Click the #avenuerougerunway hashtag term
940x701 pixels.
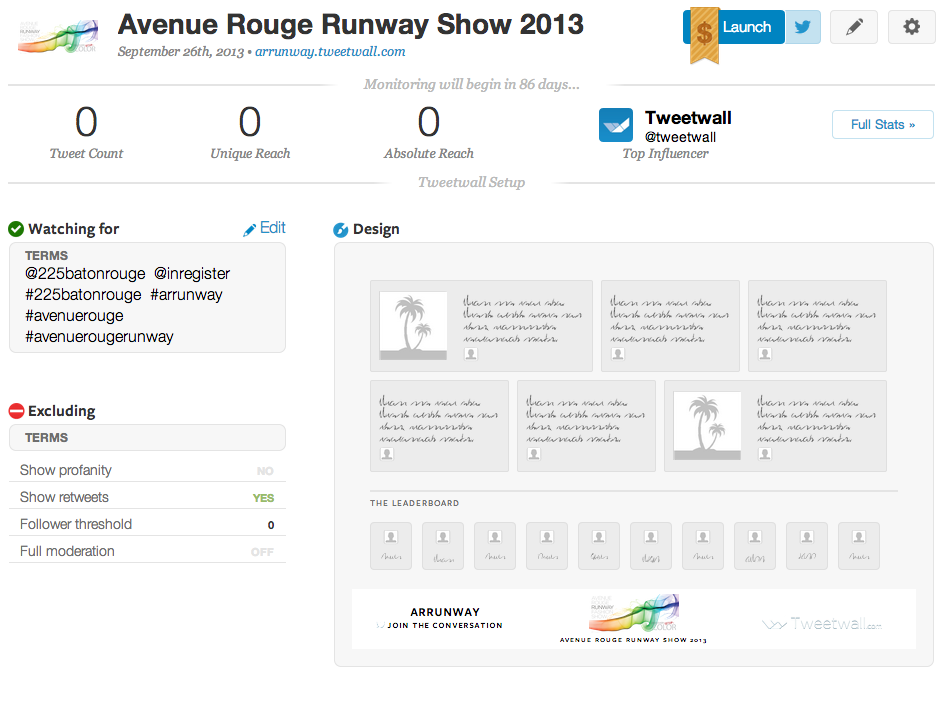coord(99,336)
